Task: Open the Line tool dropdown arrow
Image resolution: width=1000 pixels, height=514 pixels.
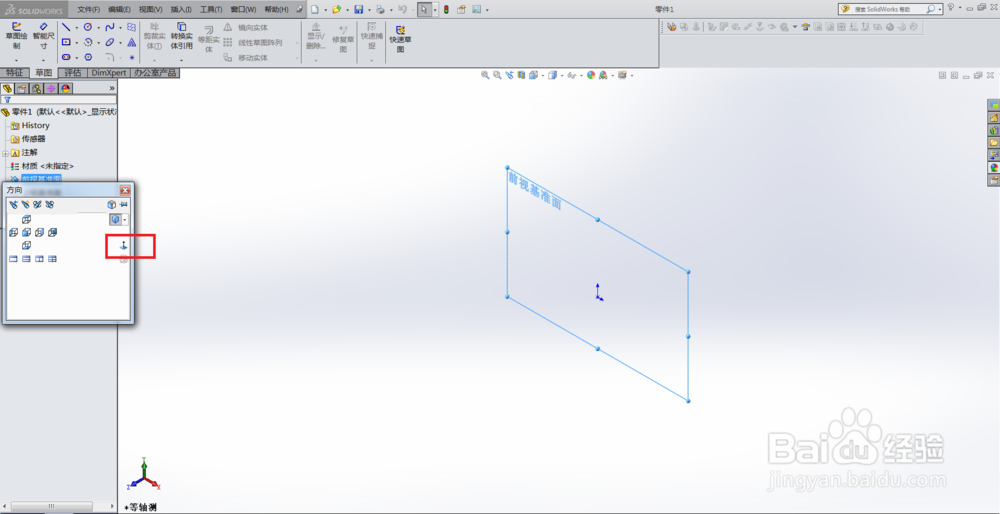Action: 77,28
